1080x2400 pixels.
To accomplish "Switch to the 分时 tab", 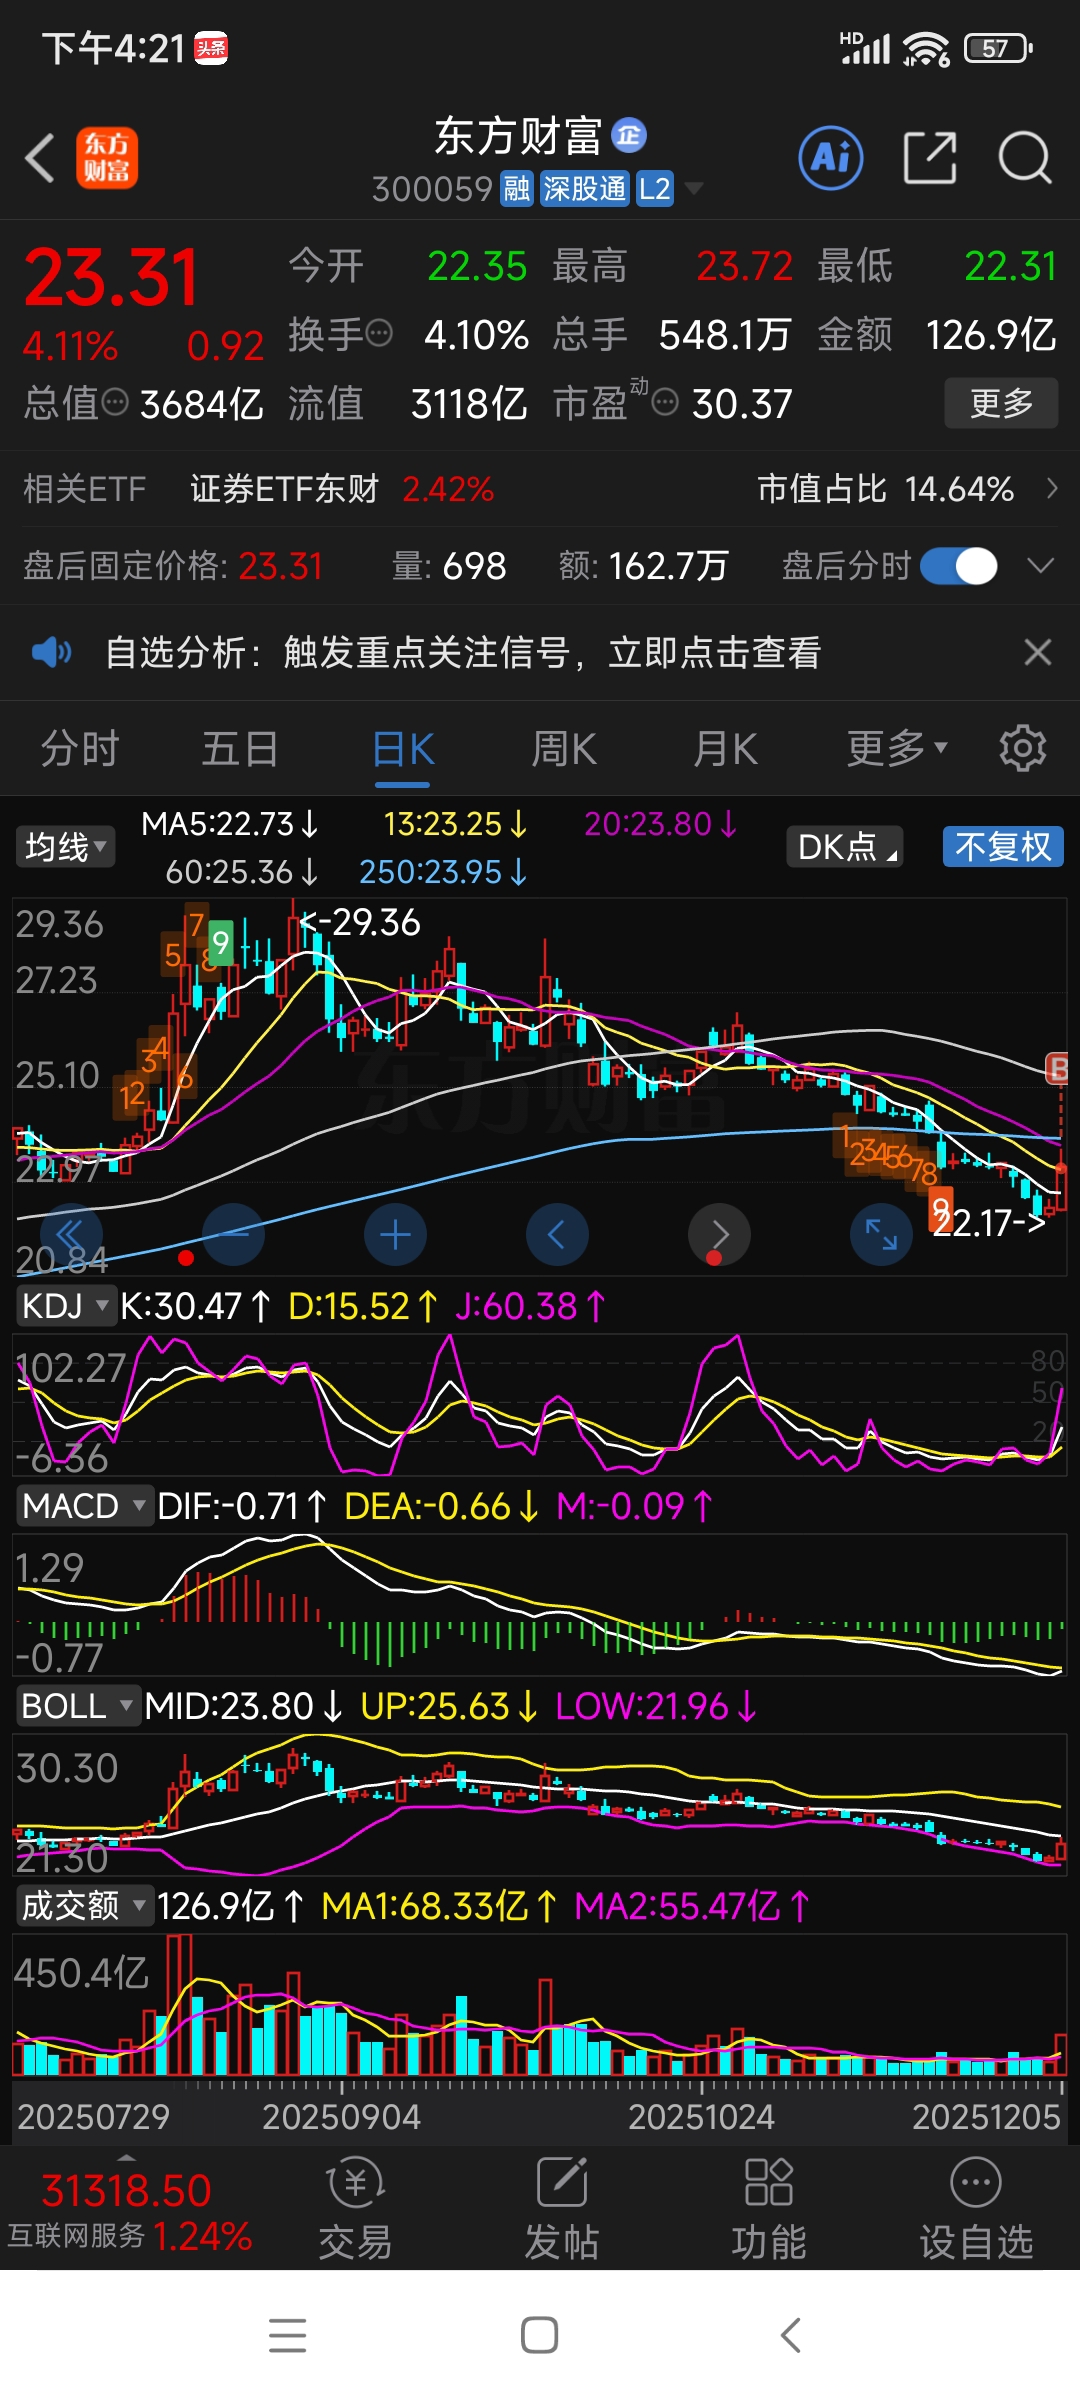I will point(80,748).
